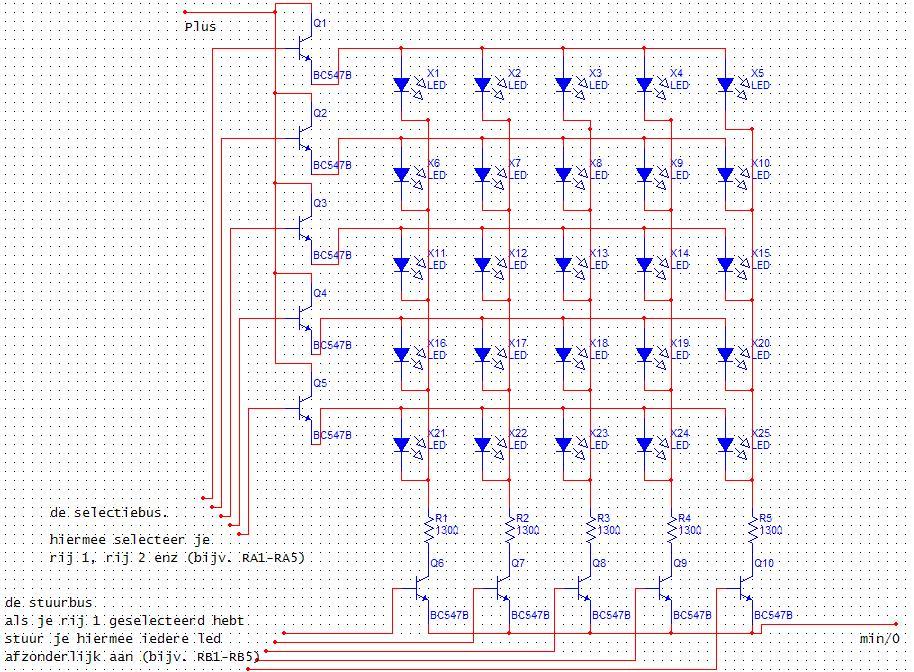
Task: Click the BC547B label under Q1
Action: coord(332,75)
